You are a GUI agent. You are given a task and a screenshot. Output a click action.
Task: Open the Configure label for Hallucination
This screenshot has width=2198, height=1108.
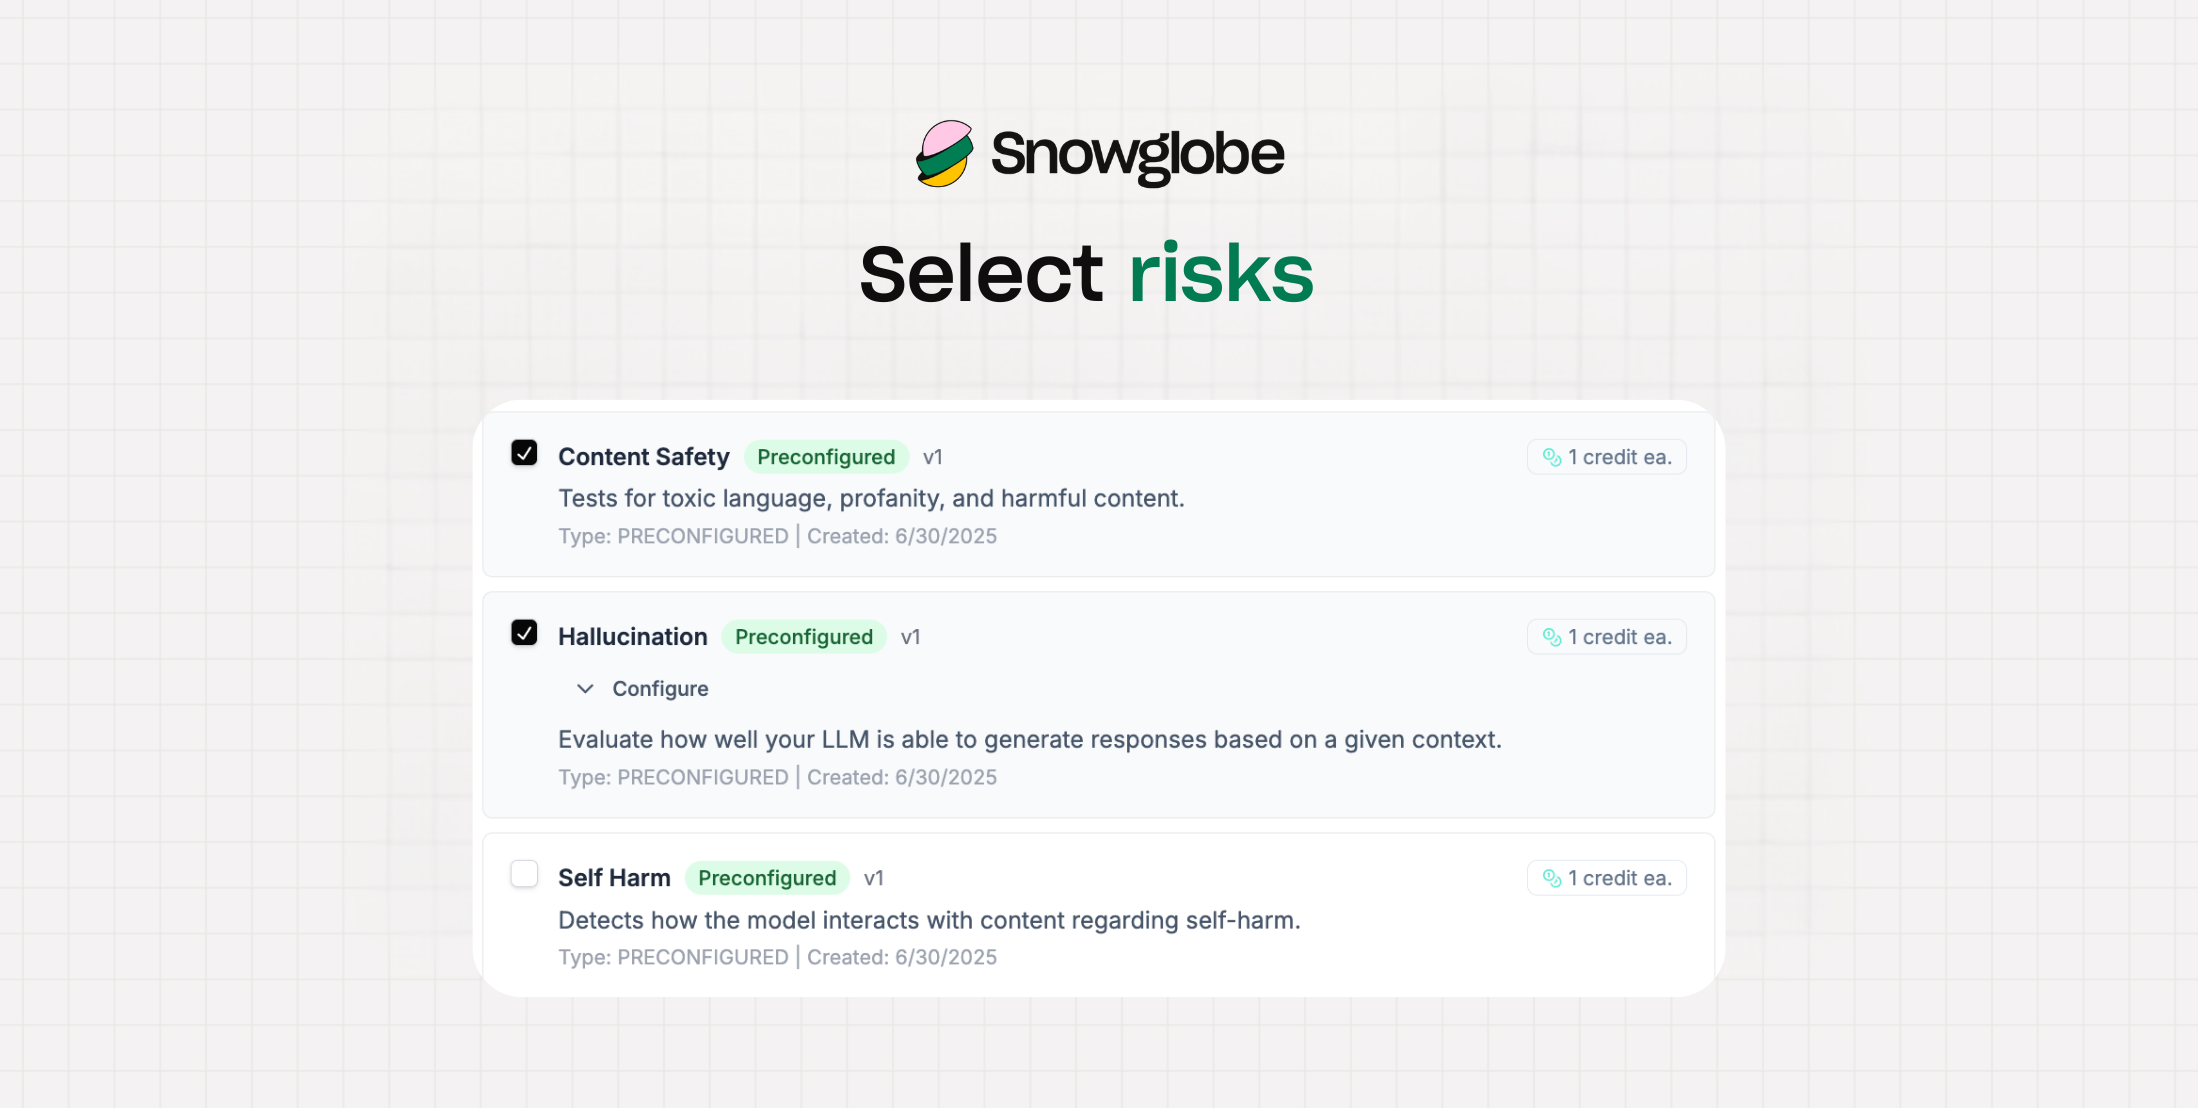(x=660, y=689)
